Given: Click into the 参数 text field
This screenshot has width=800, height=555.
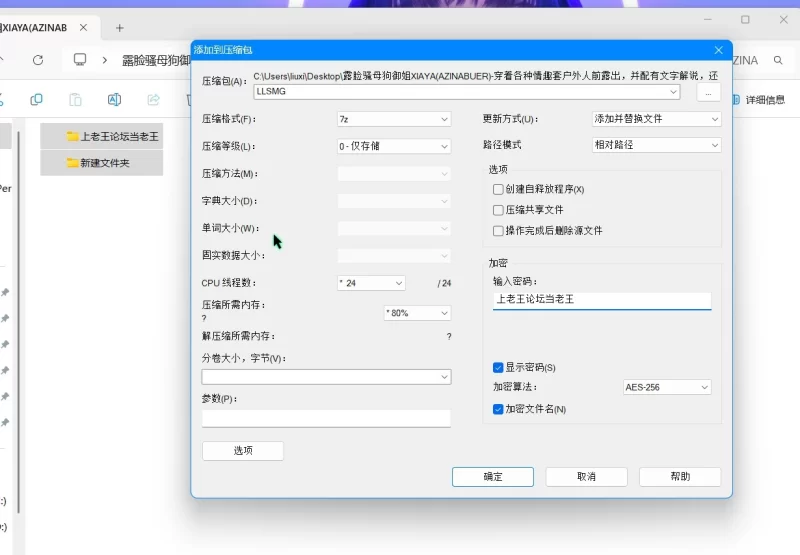Looking at the screenshot, I should coord(326,418).
